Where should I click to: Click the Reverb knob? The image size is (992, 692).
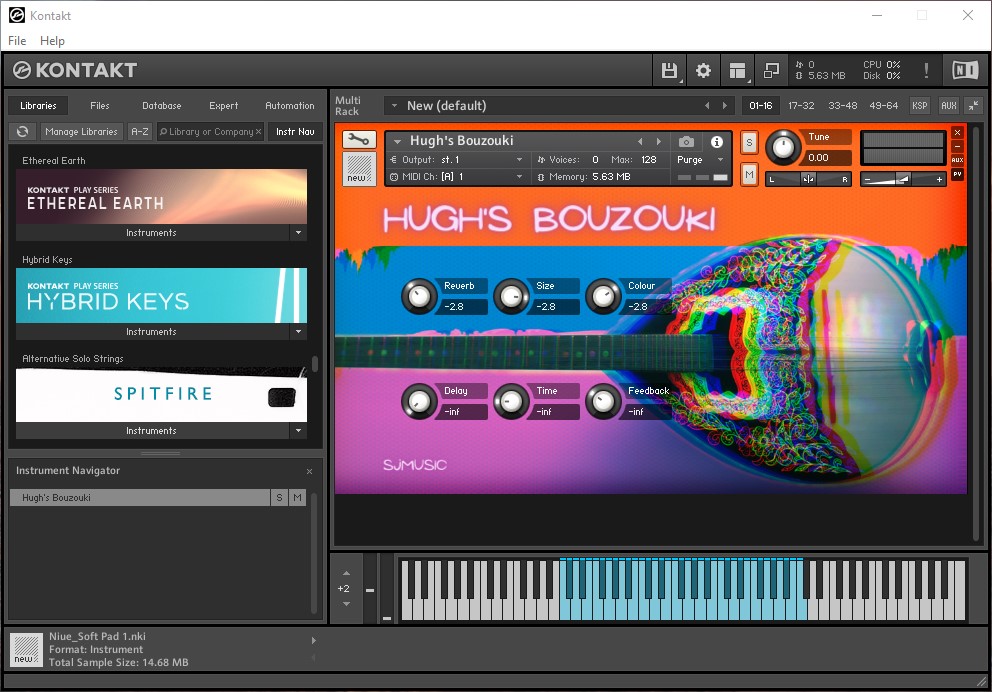coord(419,296)
